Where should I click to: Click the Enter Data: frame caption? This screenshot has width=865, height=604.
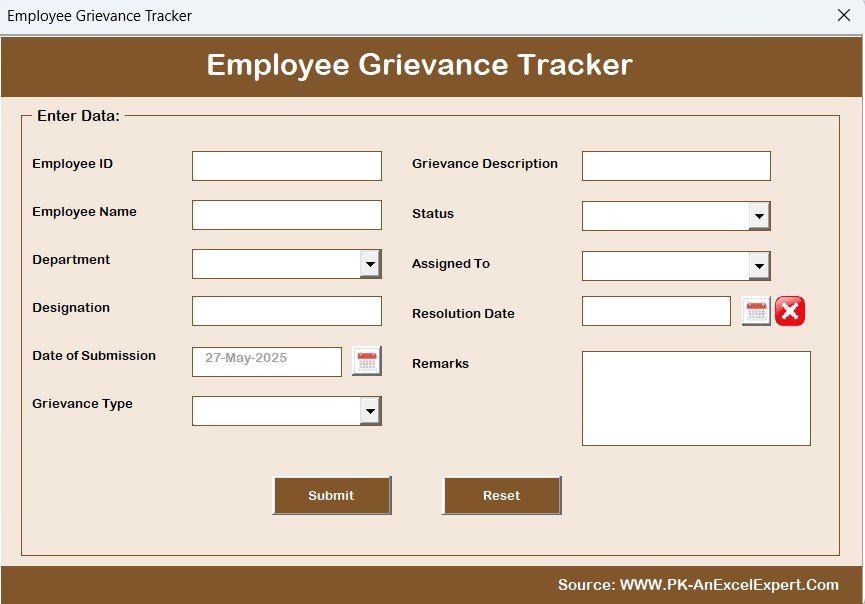click(x=78, y=116)
